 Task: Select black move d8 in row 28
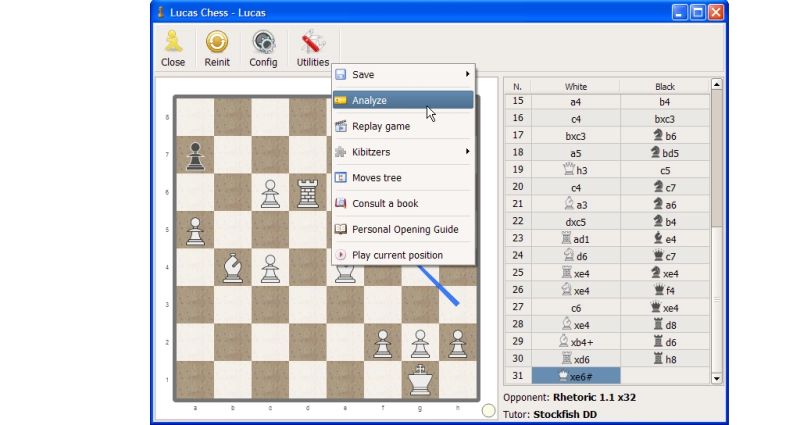click(x=665, y=324)
